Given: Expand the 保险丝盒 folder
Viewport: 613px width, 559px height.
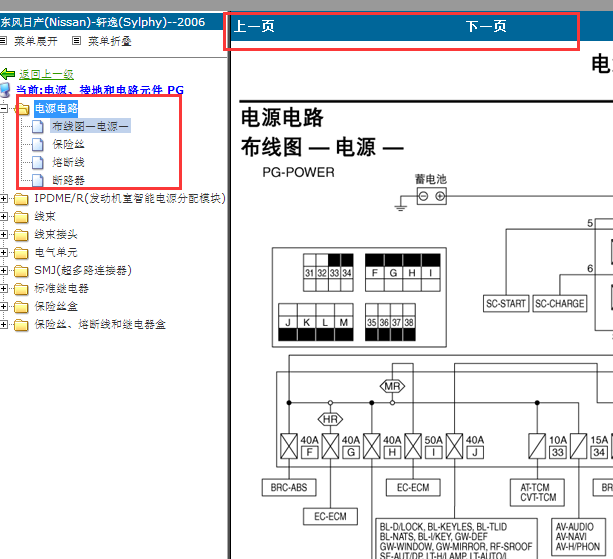Looking at the screenshot, I should tap(4, 306).
